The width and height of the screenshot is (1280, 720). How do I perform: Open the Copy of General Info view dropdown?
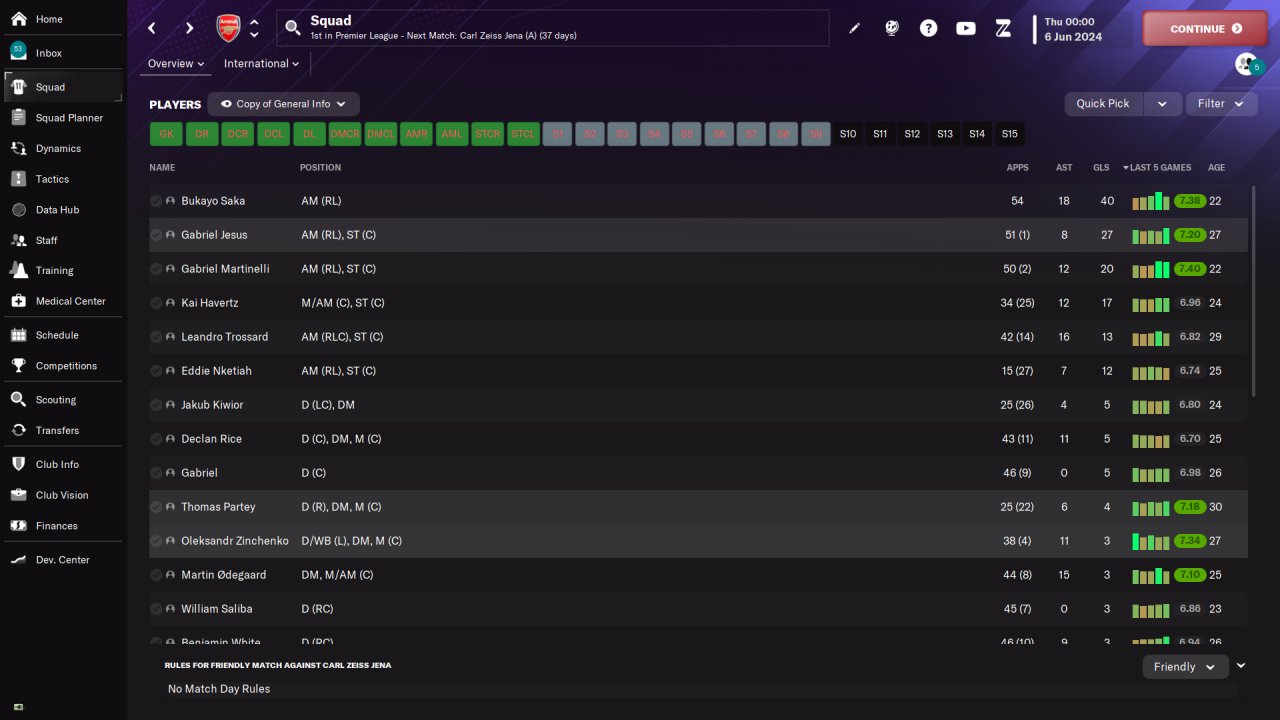pos(283,104)
